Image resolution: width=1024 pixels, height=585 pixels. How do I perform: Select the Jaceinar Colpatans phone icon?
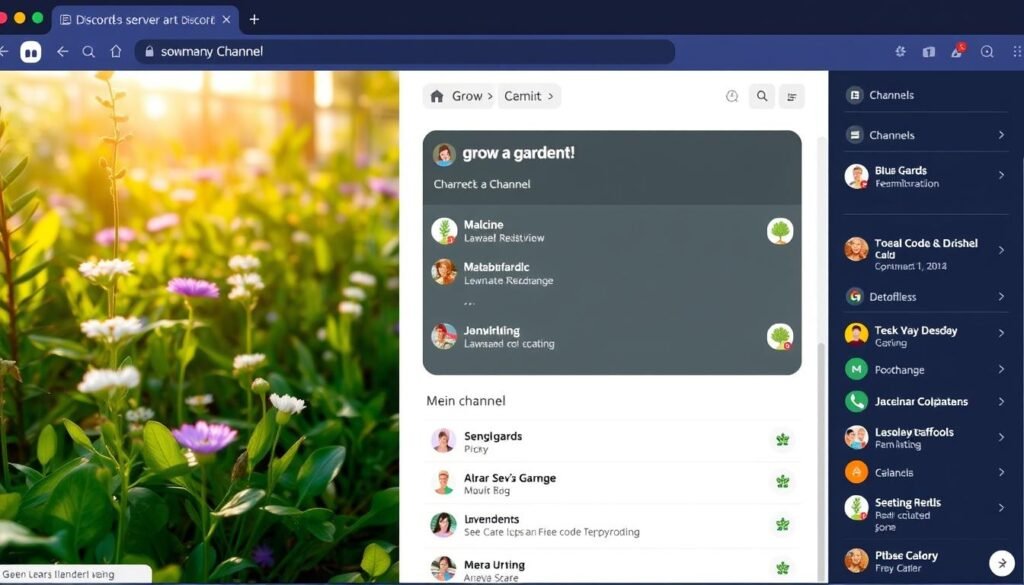click(x=856, y=401)
